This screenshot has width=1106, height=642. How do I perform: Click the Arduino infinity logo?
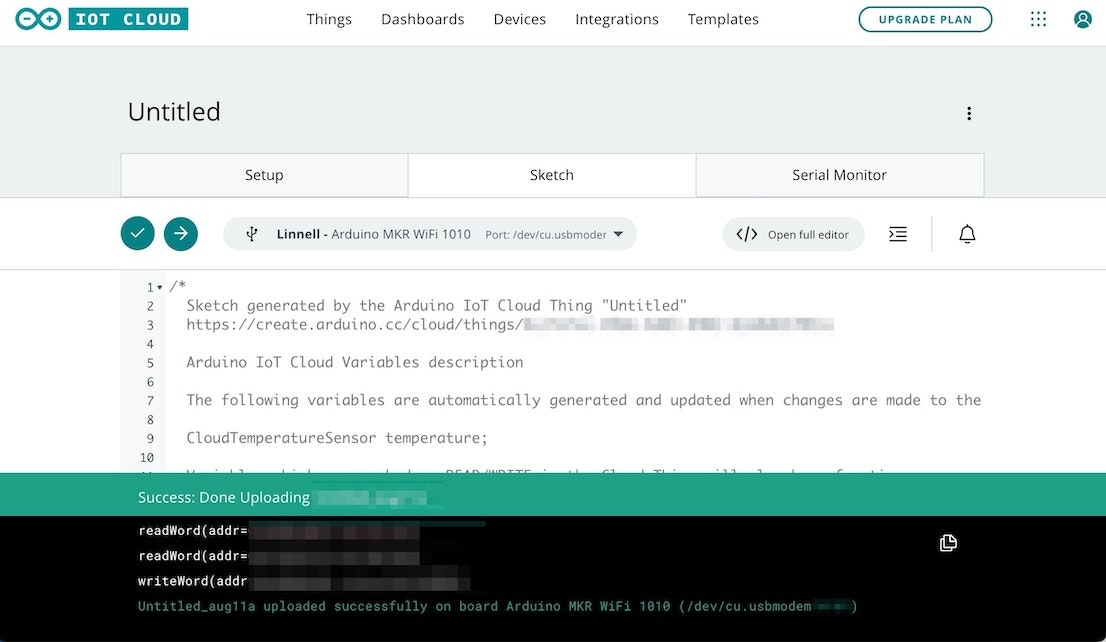(38, 19)
